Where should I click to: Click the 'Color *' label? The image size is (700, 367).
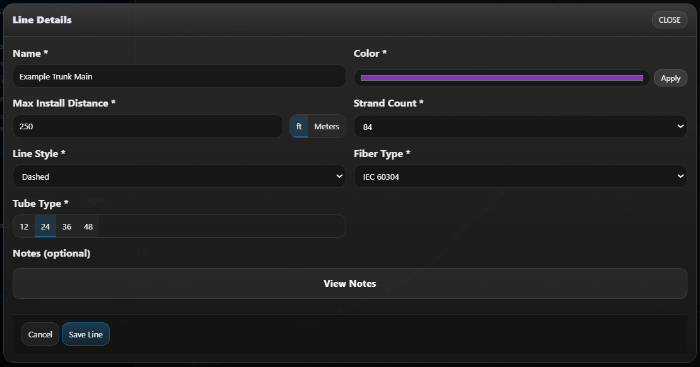(370, 53)
